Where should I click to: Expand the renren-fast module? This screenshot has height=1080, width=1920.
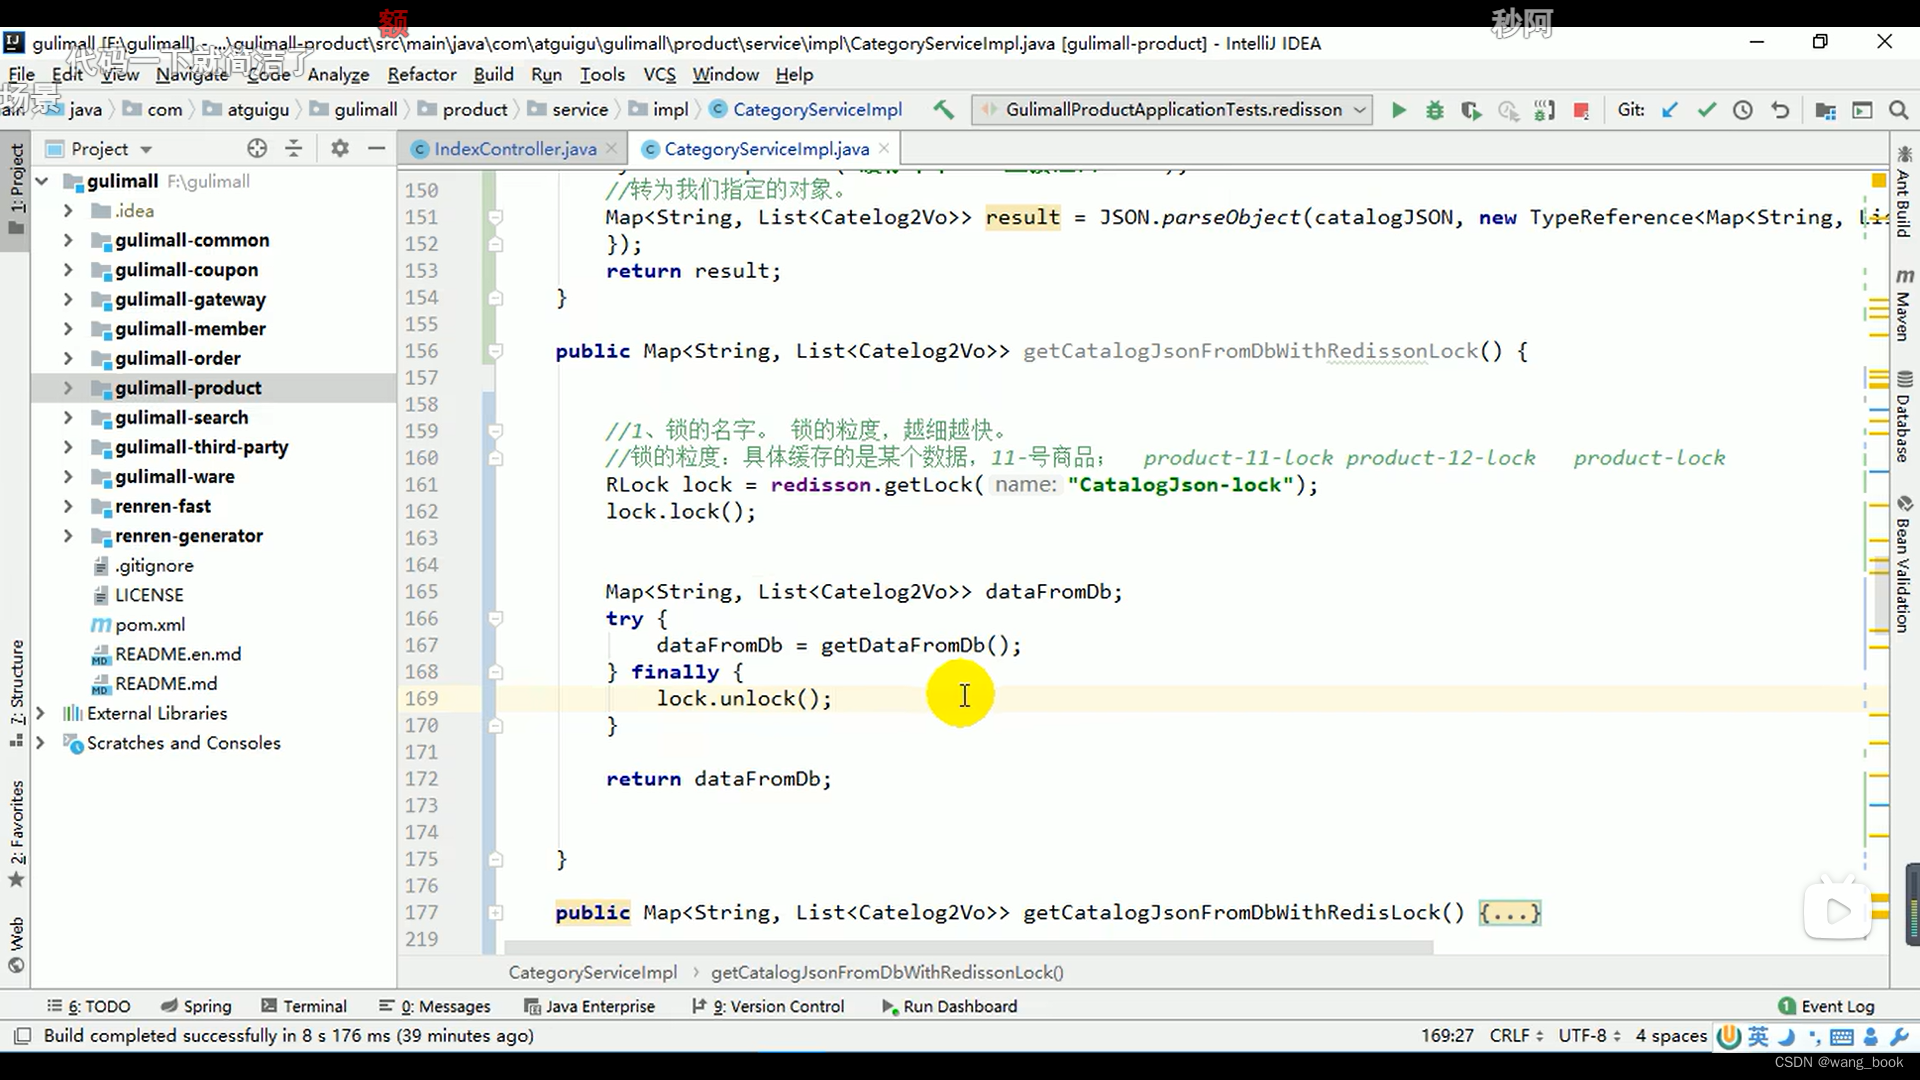(x=68, y=506)
